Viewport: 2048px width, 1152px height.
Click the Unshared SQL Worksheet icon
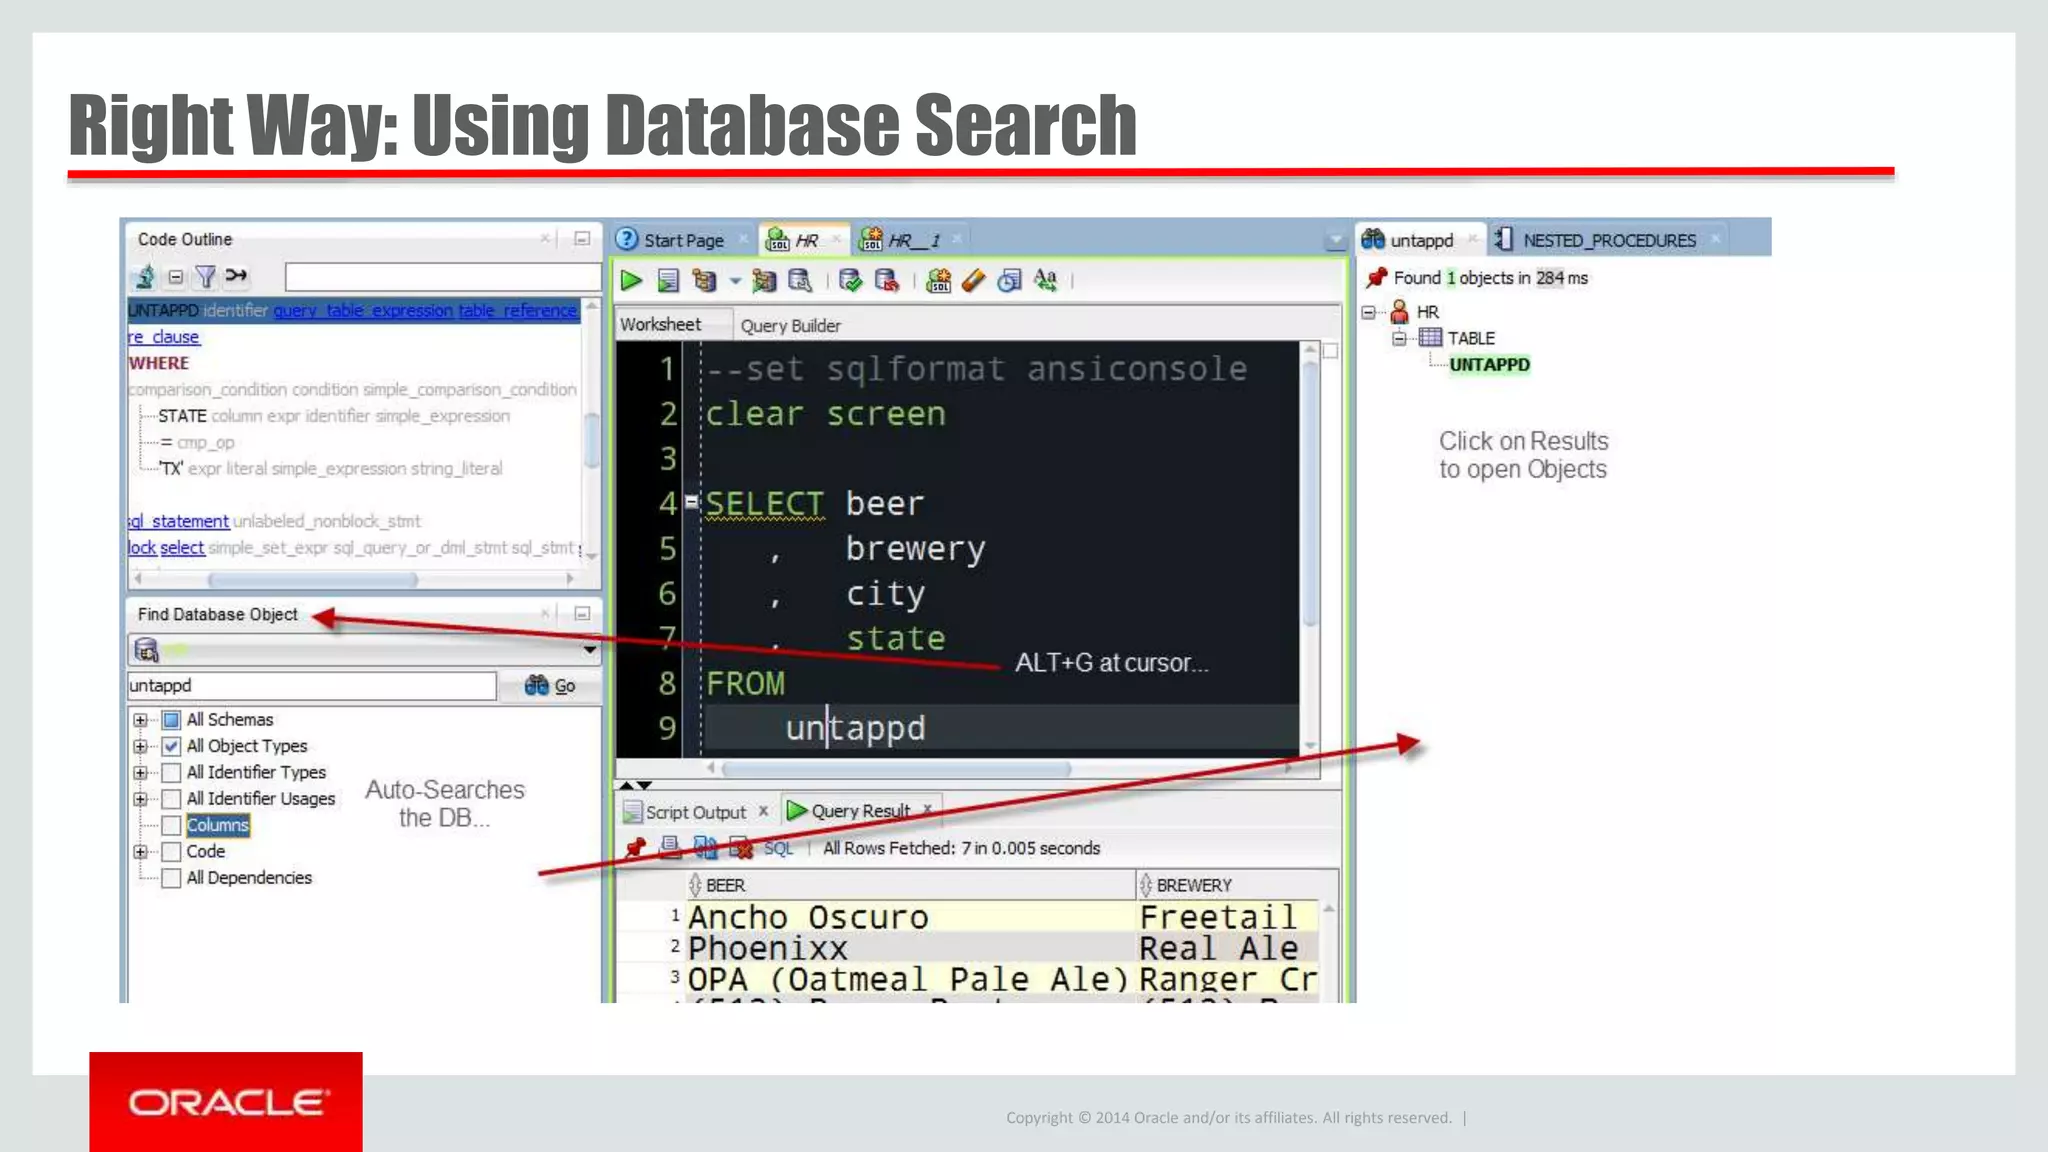click(x=938, y=281)
